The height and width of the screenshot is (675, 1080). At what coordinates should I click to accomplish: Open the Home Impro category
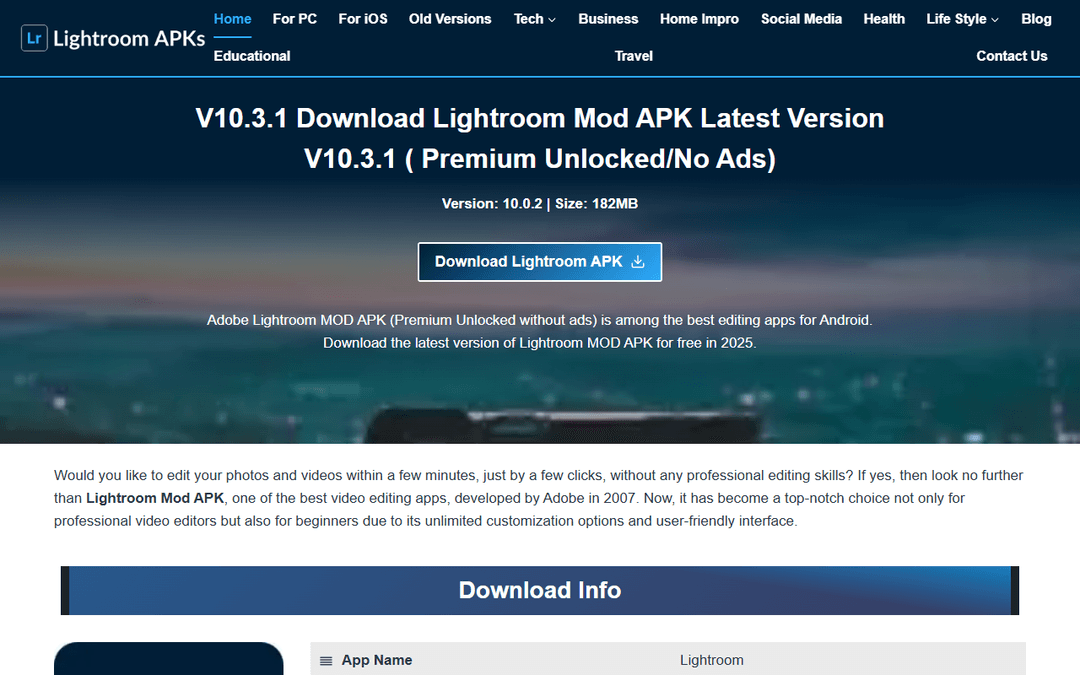(699, 19)
